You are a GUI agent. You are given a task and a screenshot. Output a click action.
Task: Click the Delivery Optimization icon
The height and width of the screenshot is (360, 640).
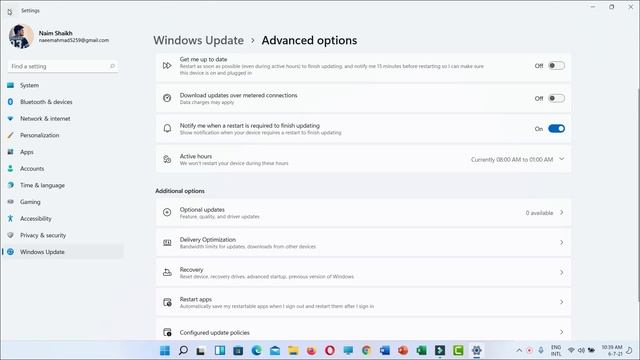click(x=167, y=242)
